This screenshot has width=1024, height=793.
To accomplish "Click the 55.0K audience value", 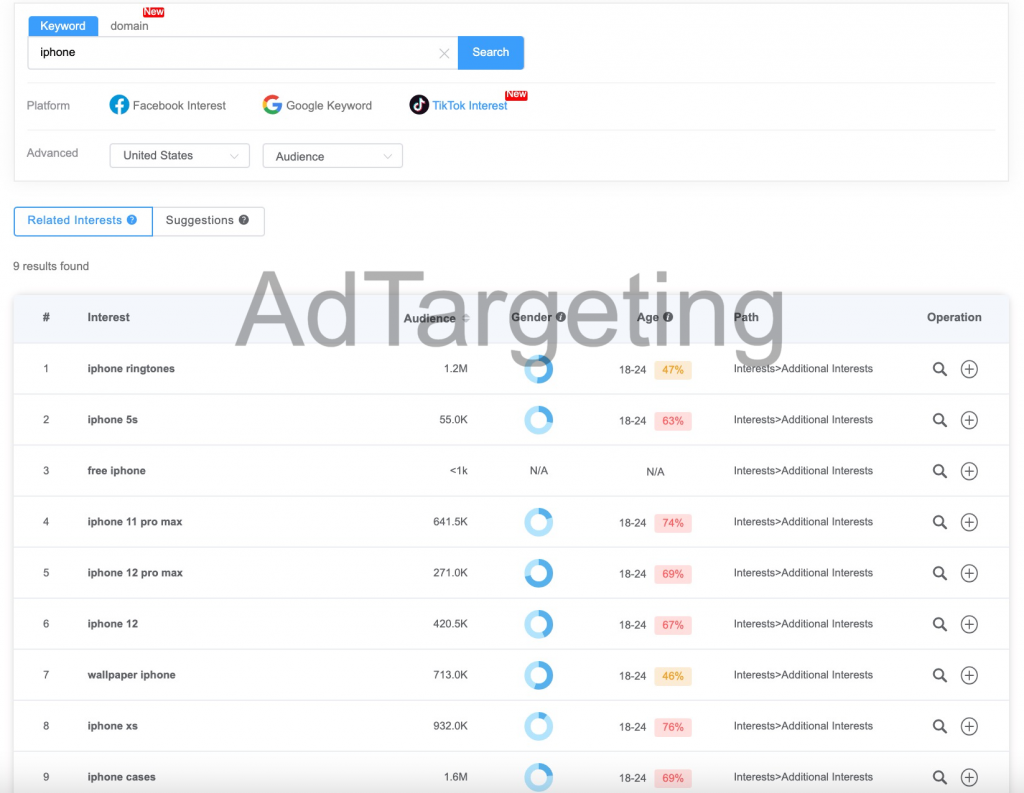I will tap(453, 419).
